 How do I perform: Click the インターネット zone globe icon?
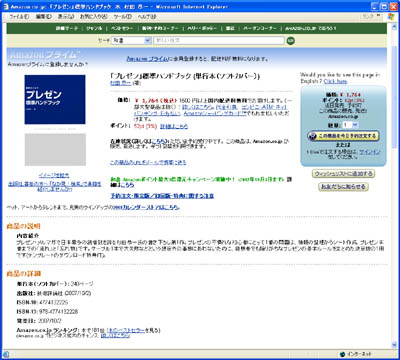tap(342, 354)
